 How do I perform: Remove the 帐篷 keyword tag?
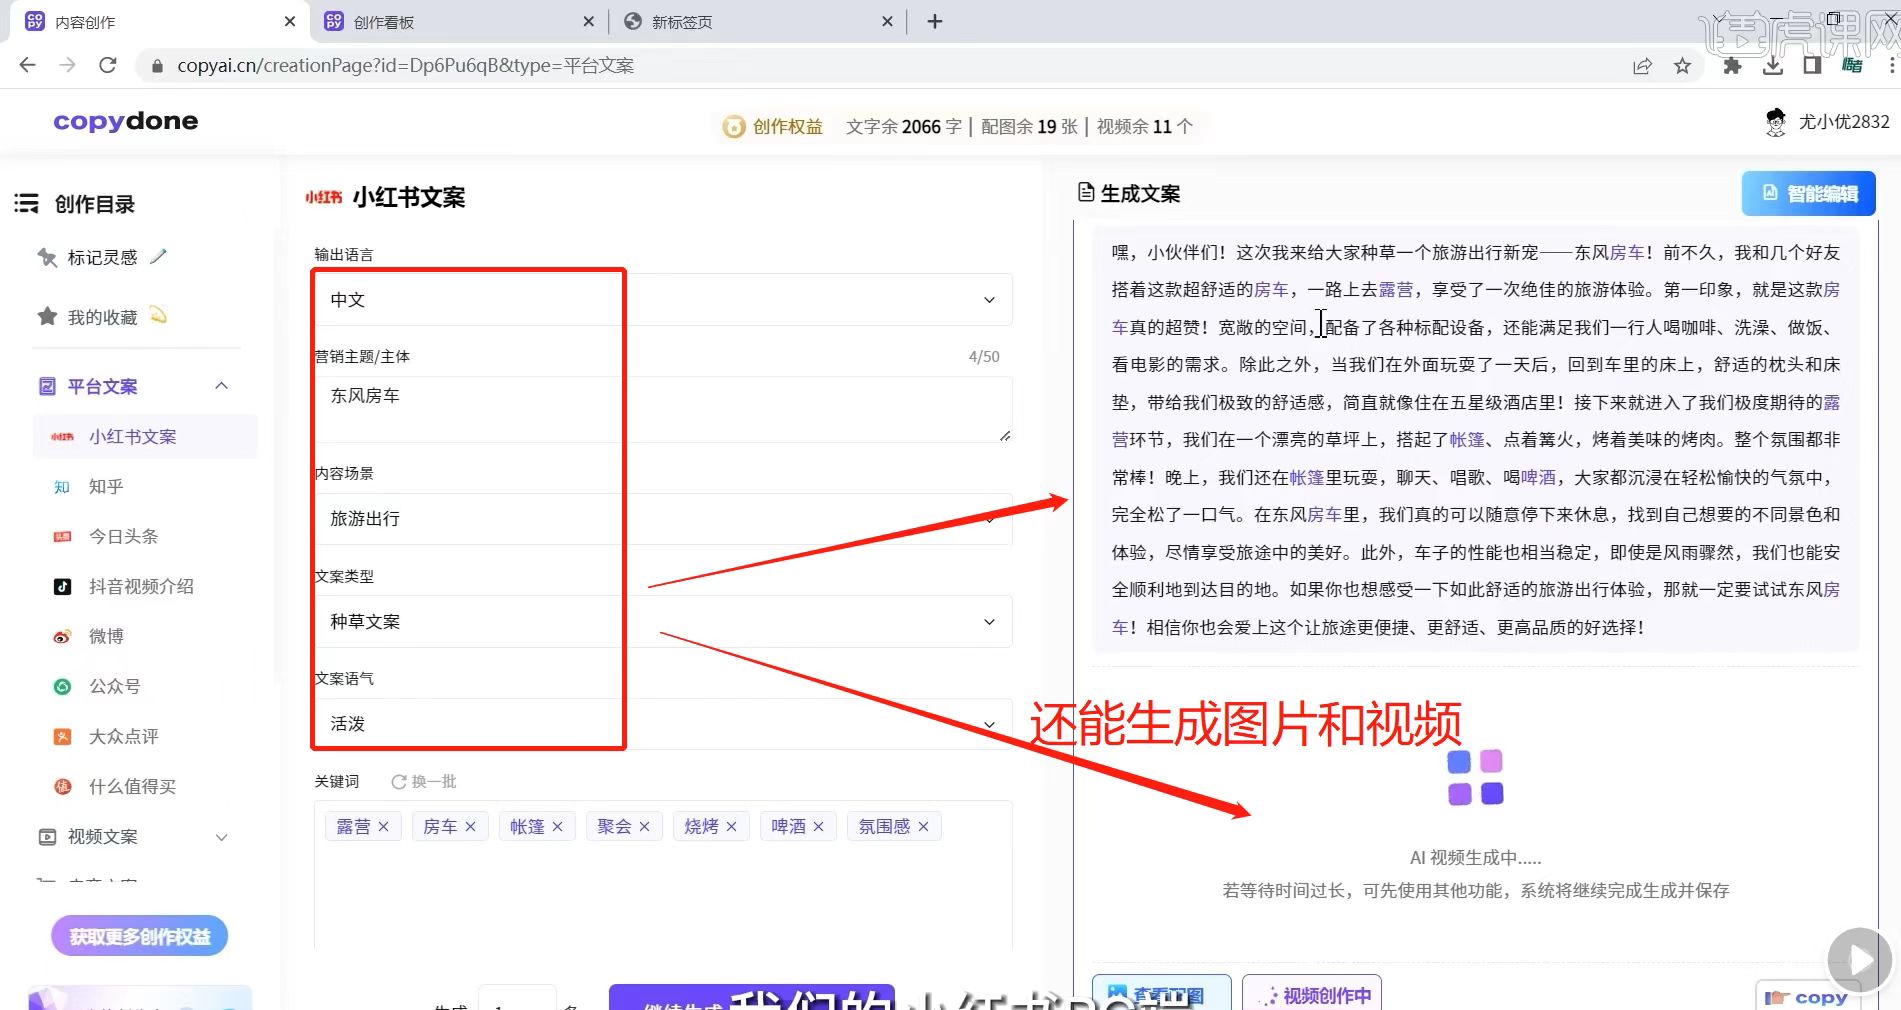tap(557, 827)
